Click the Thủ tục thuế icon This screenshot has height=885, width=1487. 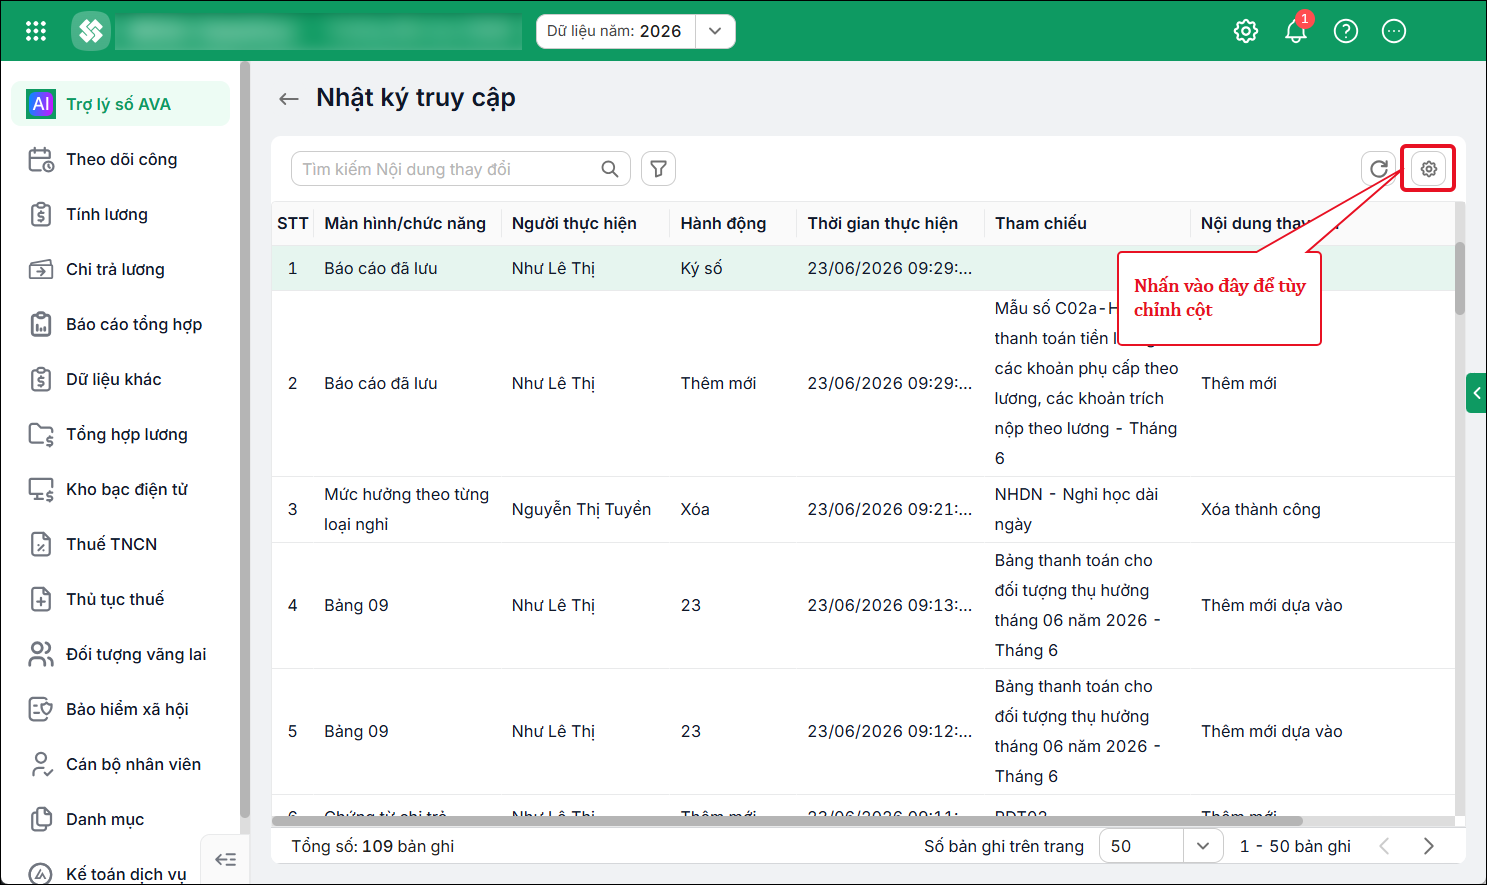[41, 599]
